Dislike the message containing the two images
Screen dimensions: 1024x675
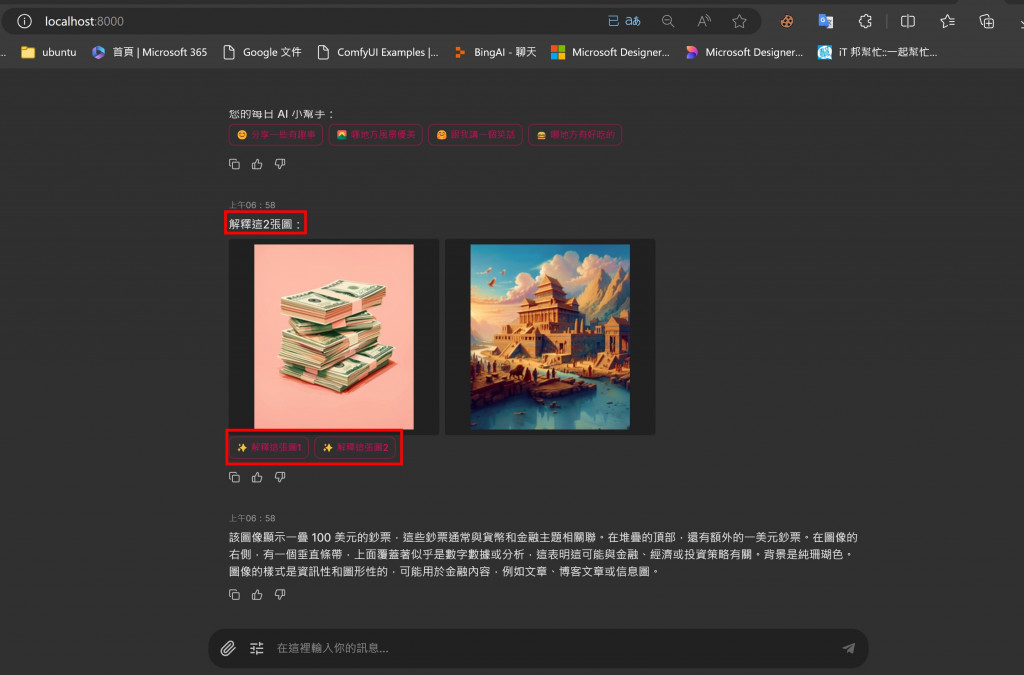pyautogui.click(x=280, y=477)
